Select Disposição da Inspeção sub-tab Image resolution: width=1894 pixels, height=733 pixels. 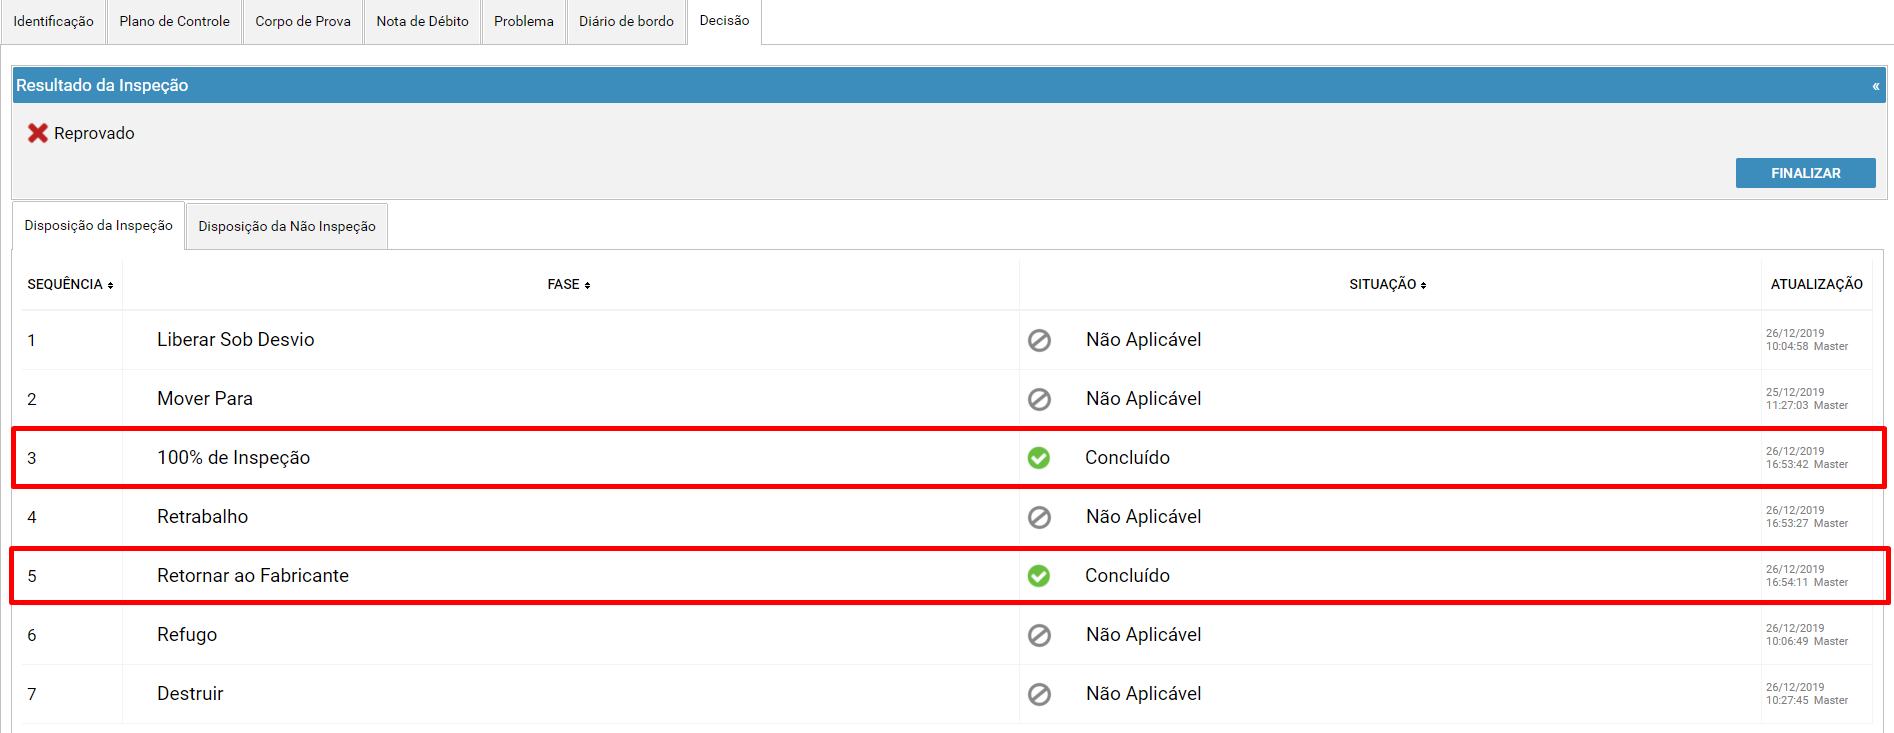[x=98, y=226]
